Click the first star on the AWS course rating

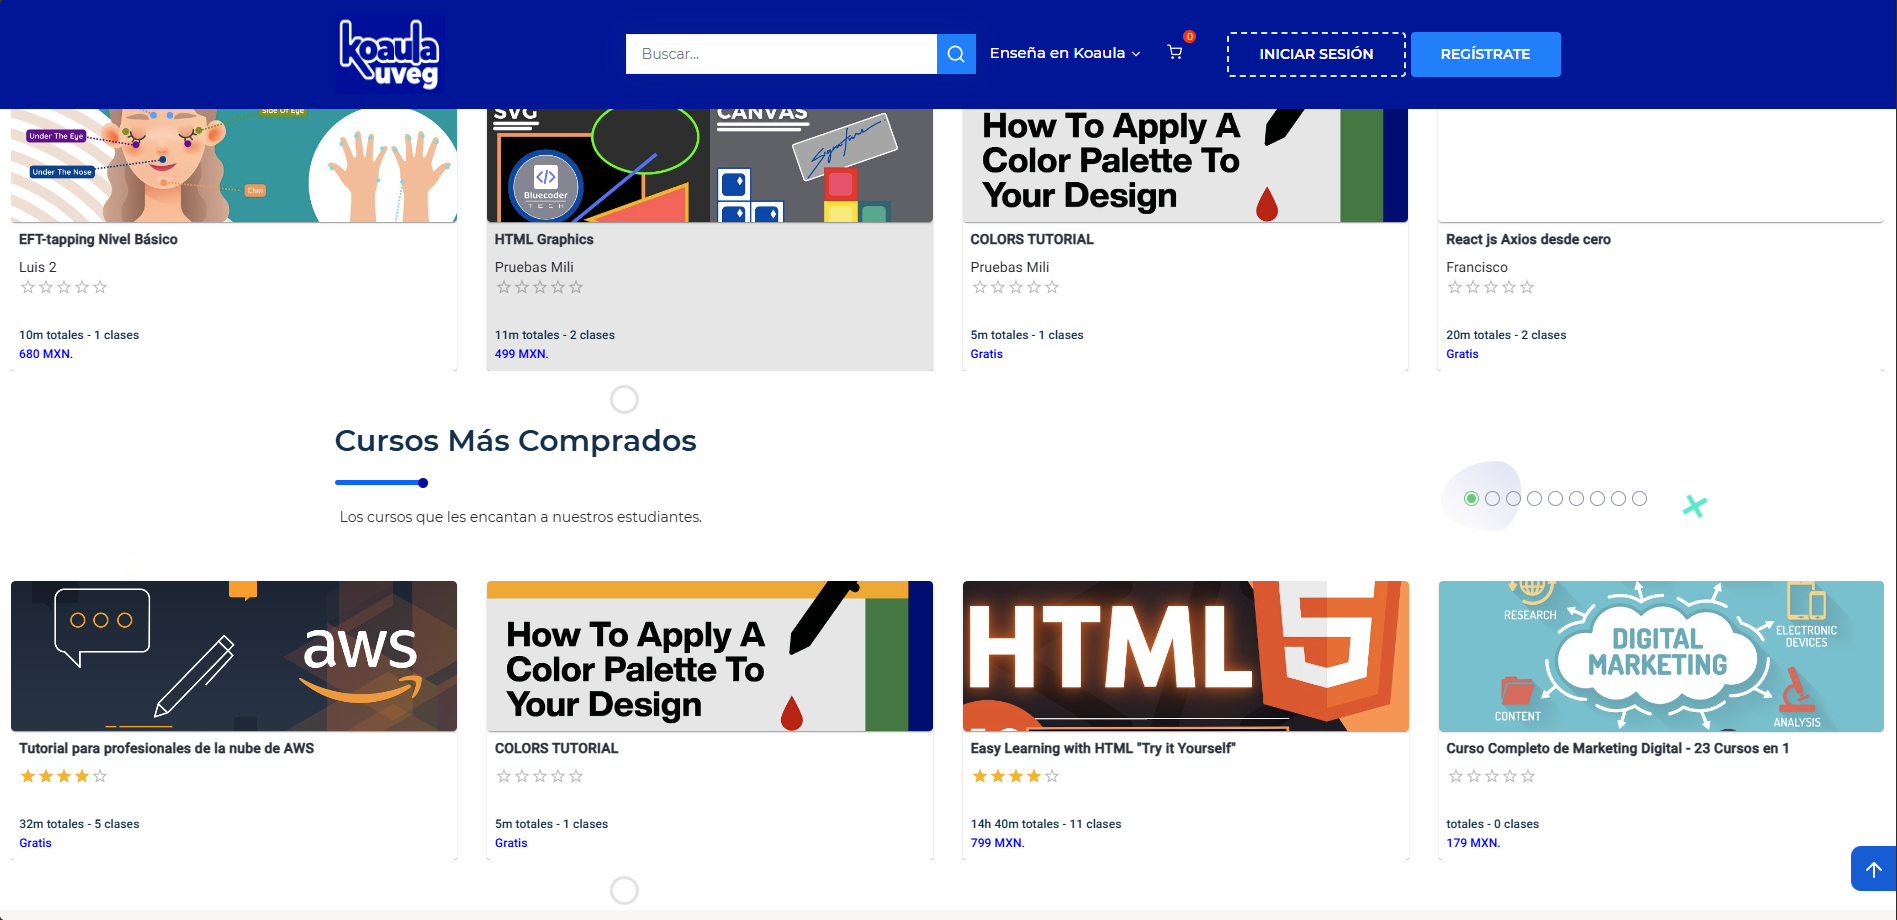pos(28,776)
